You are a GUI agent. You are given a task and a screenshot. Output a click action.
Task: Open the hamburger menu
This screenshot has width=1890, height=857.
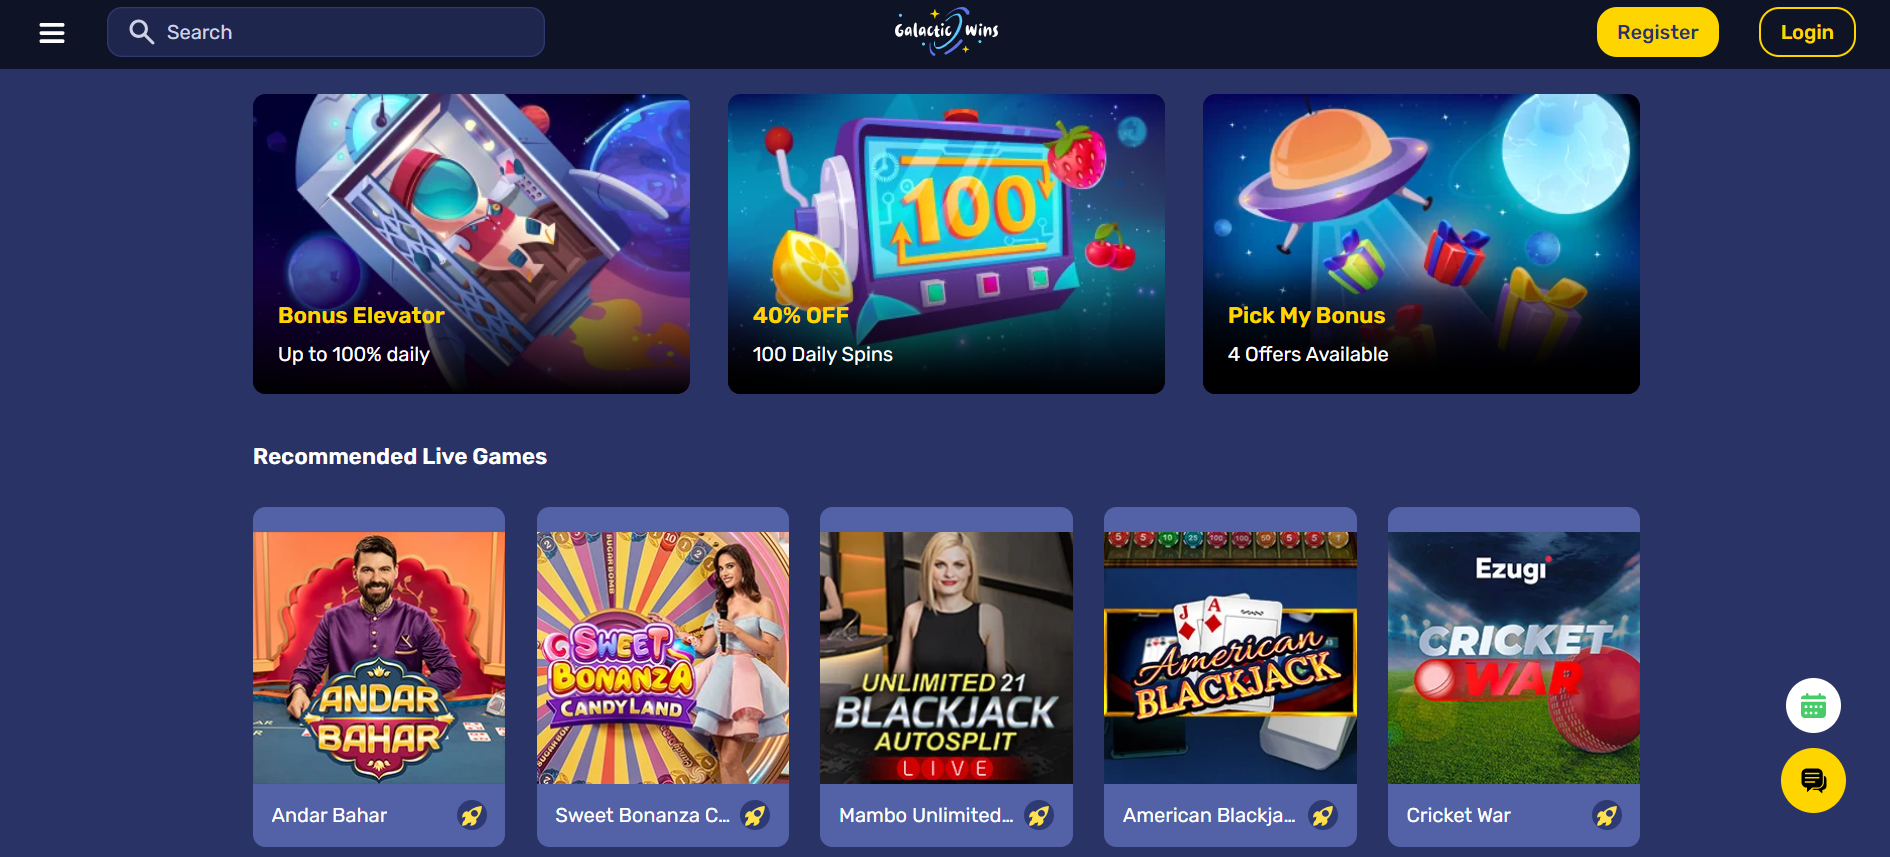(x=52, y=33)
